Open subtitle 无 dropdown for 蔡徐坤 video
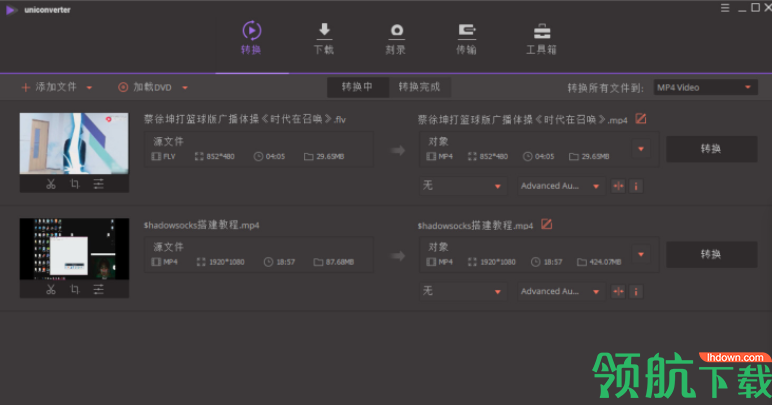Viewport: 772px width, 405px height. 462,186
